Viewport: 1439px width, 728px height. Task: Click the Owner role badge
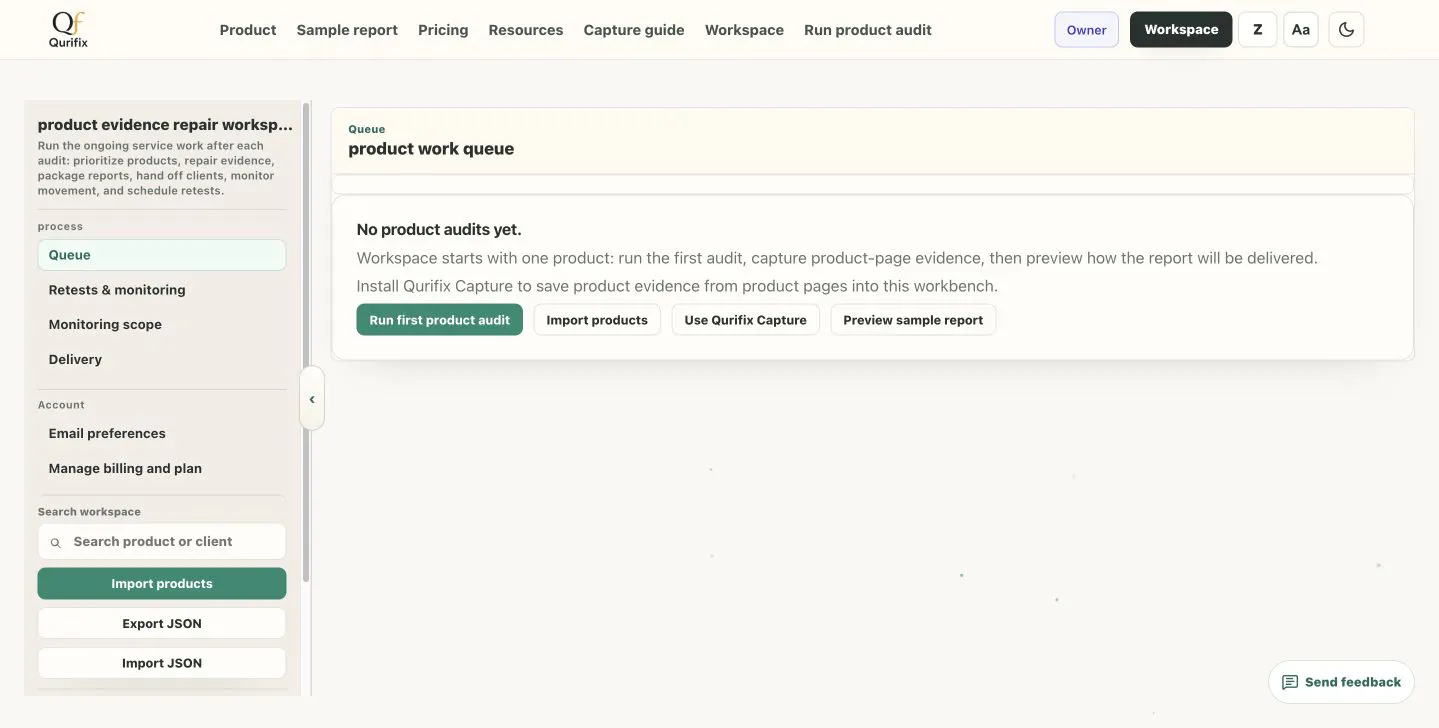(1086, 30)
